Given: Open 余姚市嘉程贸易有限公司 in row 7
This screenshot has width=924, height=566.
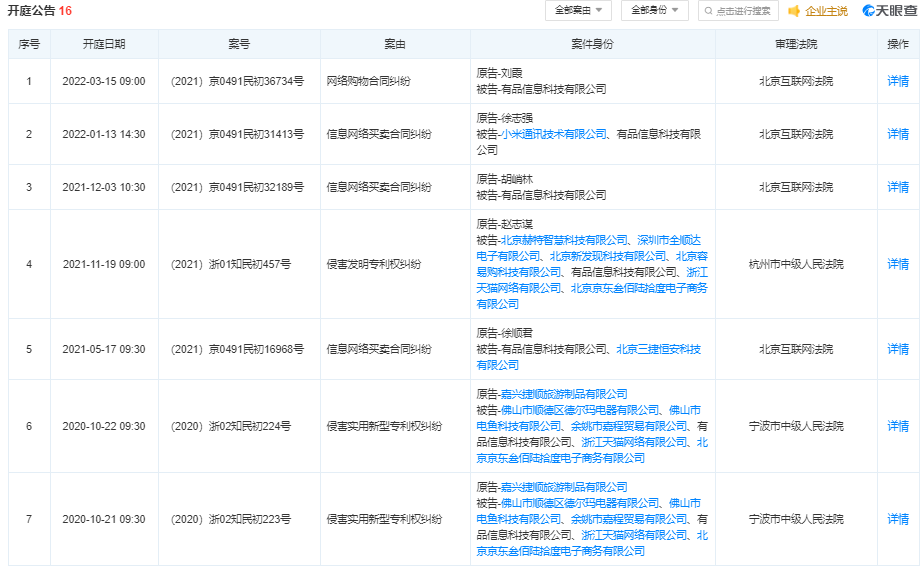Looking at the screenshot, I should pyautogui.click(x=629, y=519).
